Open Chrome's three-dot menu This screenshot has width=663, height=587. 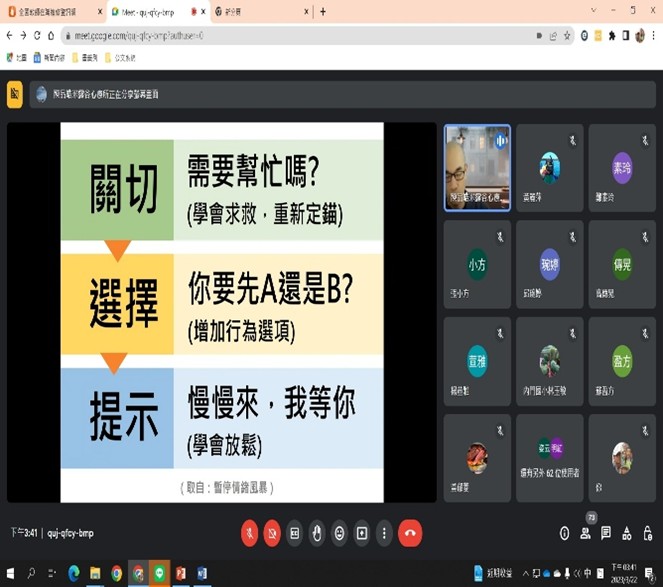coord(654,36)
